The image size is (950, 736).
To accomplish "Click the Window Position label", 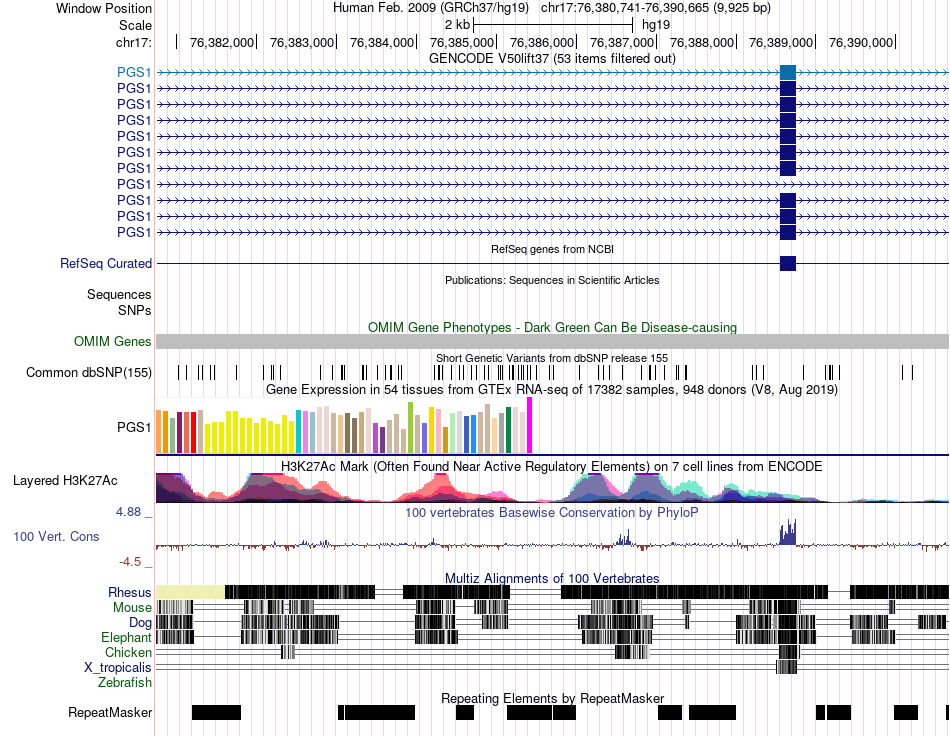I will (104, 8).
